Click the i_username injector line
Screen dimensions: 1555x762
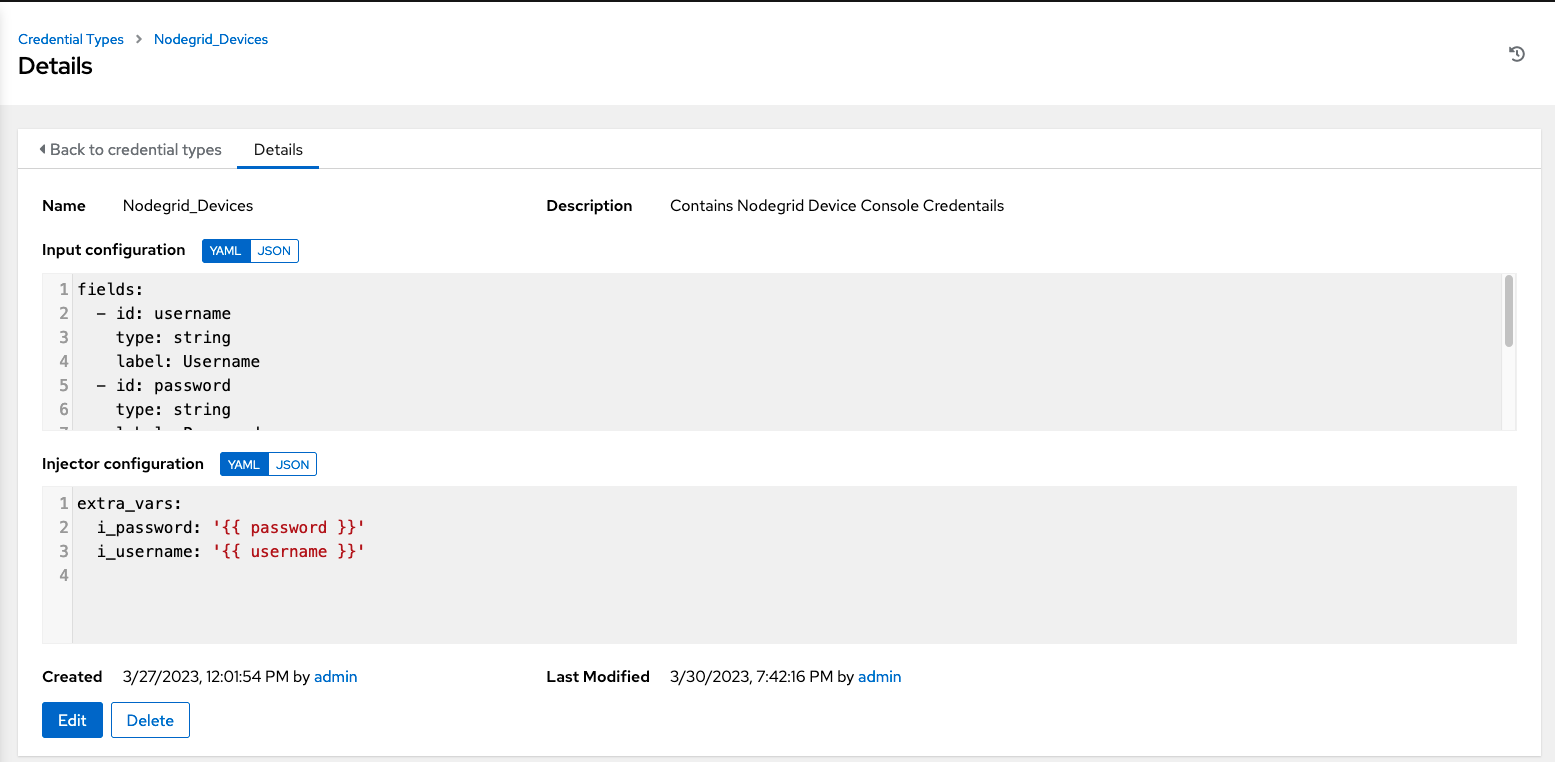(230, 551)
